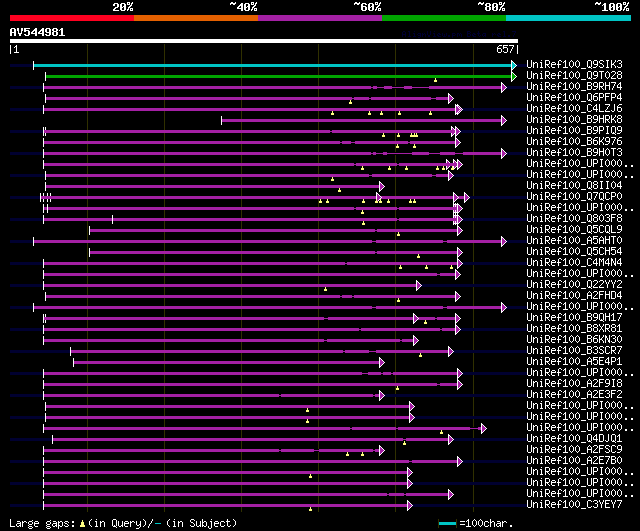Select the UniRef100_A2FHD4 row label
Image resolution: width=640 pixels, height=531 pixels.
click(574, 296)
